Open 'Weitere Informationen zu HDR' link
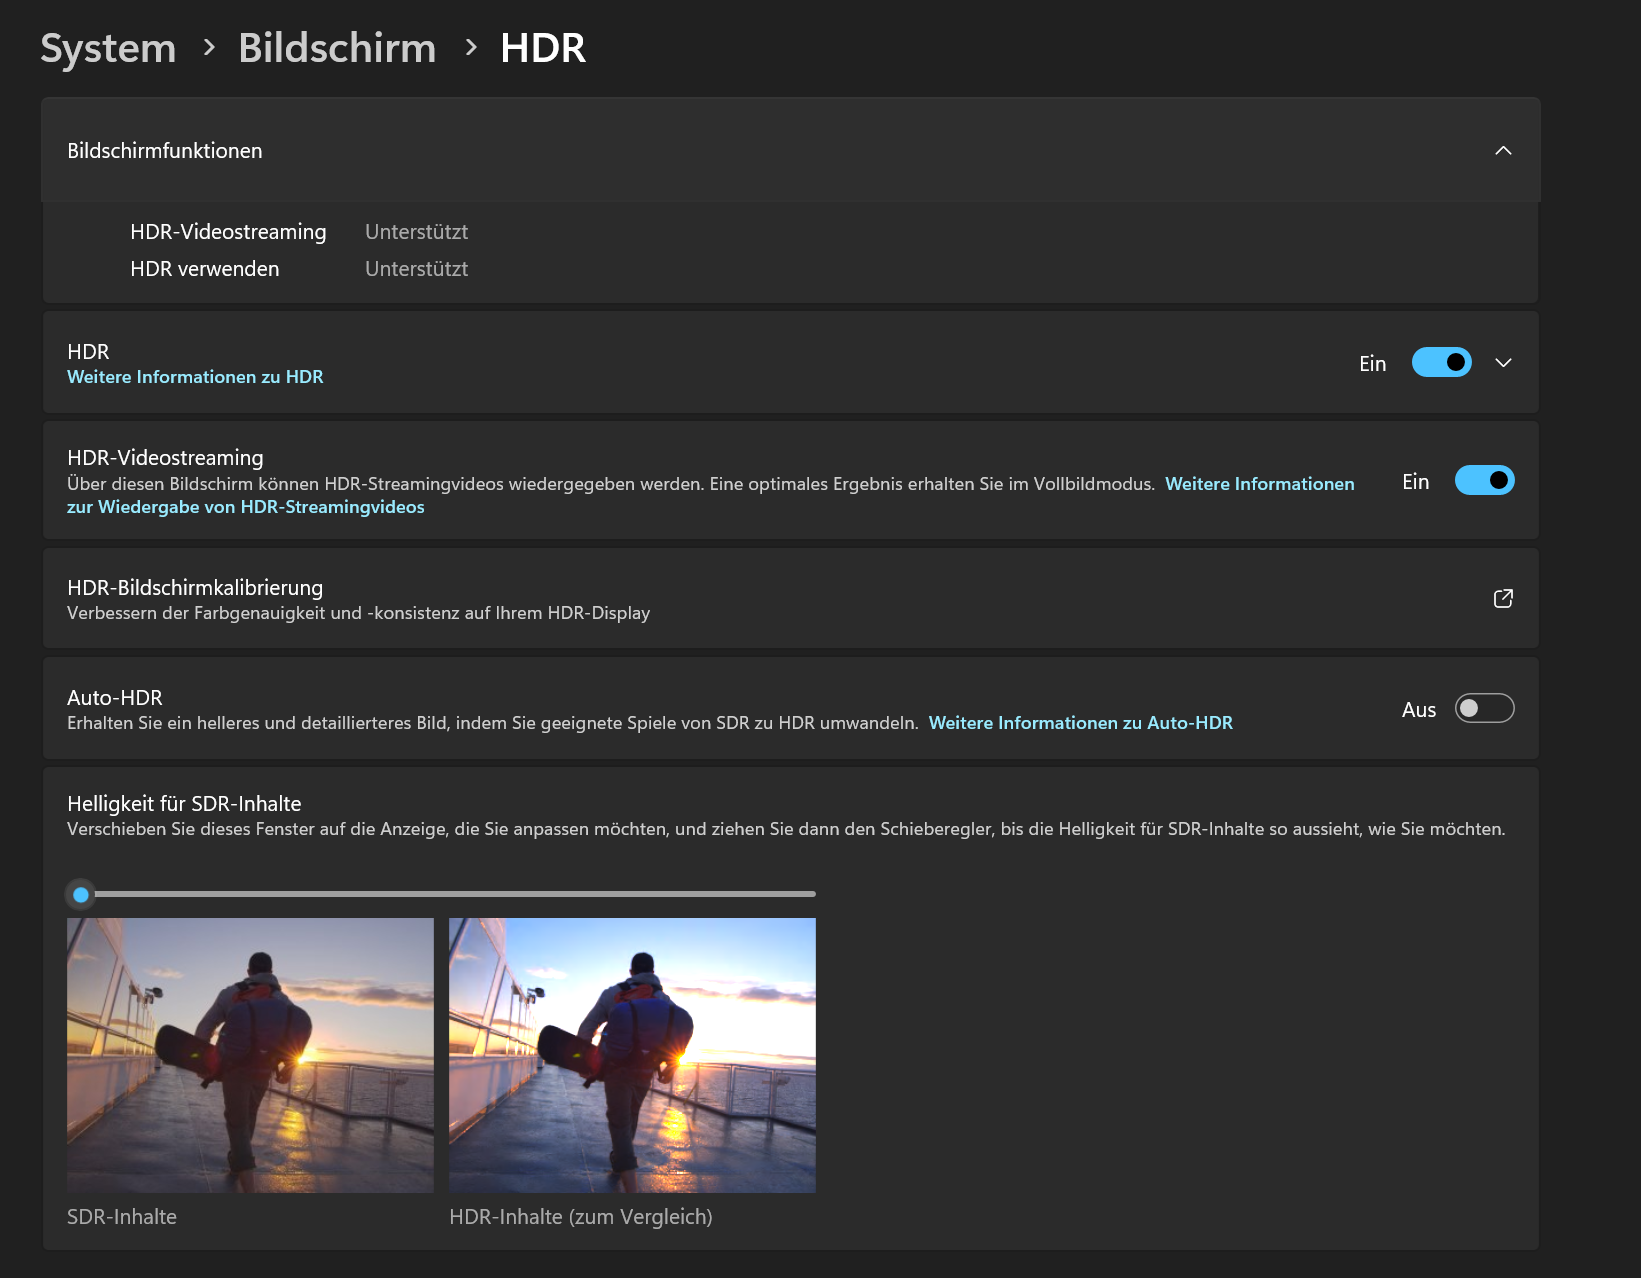Image resolution: width=1641 pixels, height=1278 pixels. (195, 377)
